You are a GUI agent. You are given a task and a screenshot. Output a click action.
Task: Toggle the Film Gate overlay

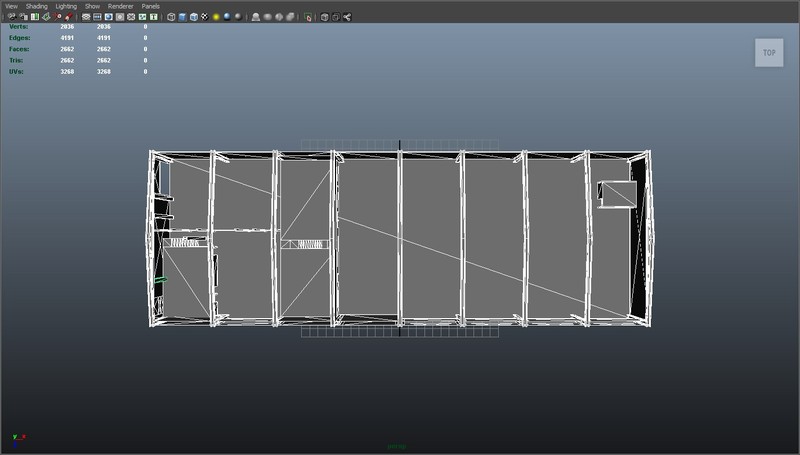(97, 17)
